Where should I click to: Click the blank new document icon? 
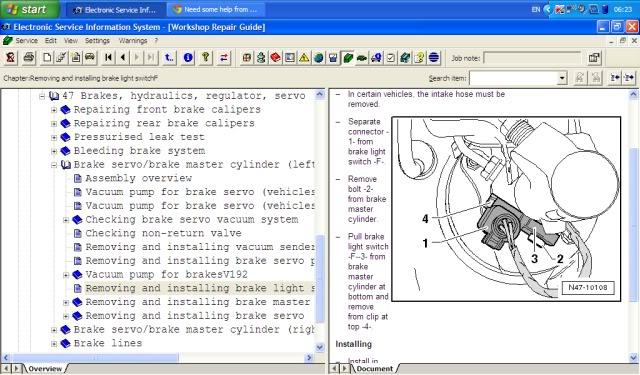(47, 58)
